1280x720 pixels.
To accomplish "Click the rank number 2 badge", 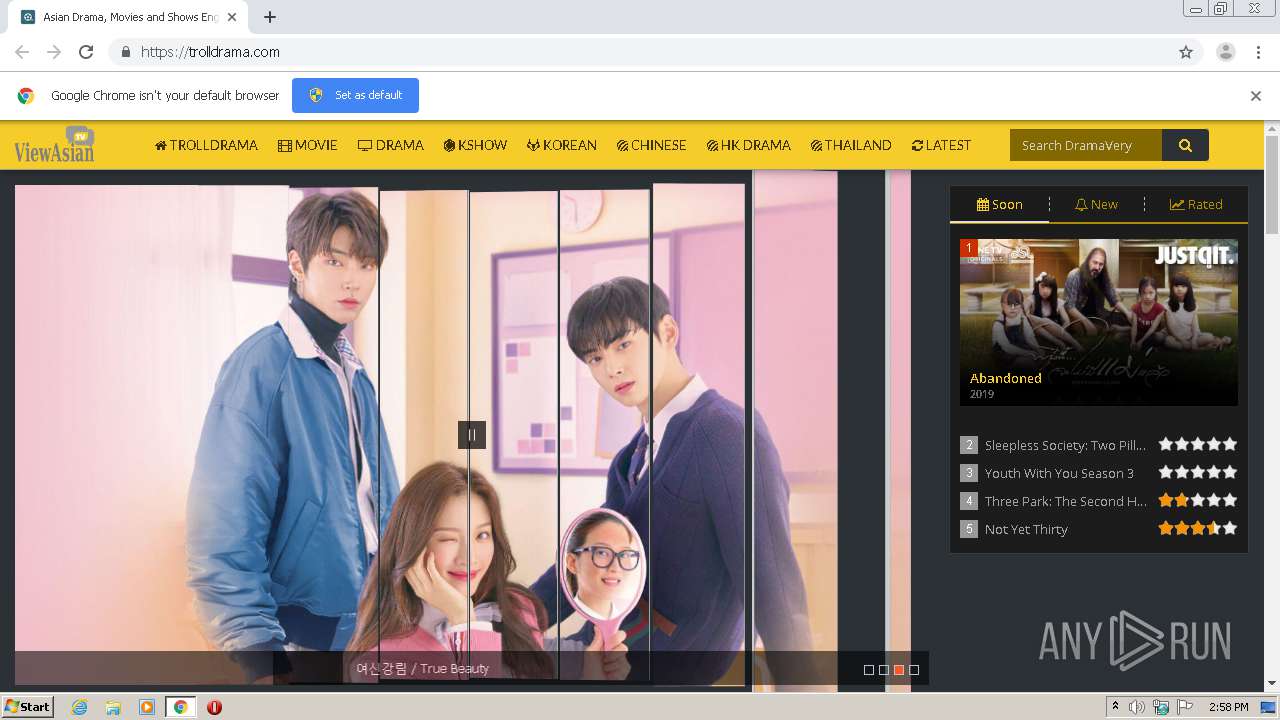I will coord(968,445).
